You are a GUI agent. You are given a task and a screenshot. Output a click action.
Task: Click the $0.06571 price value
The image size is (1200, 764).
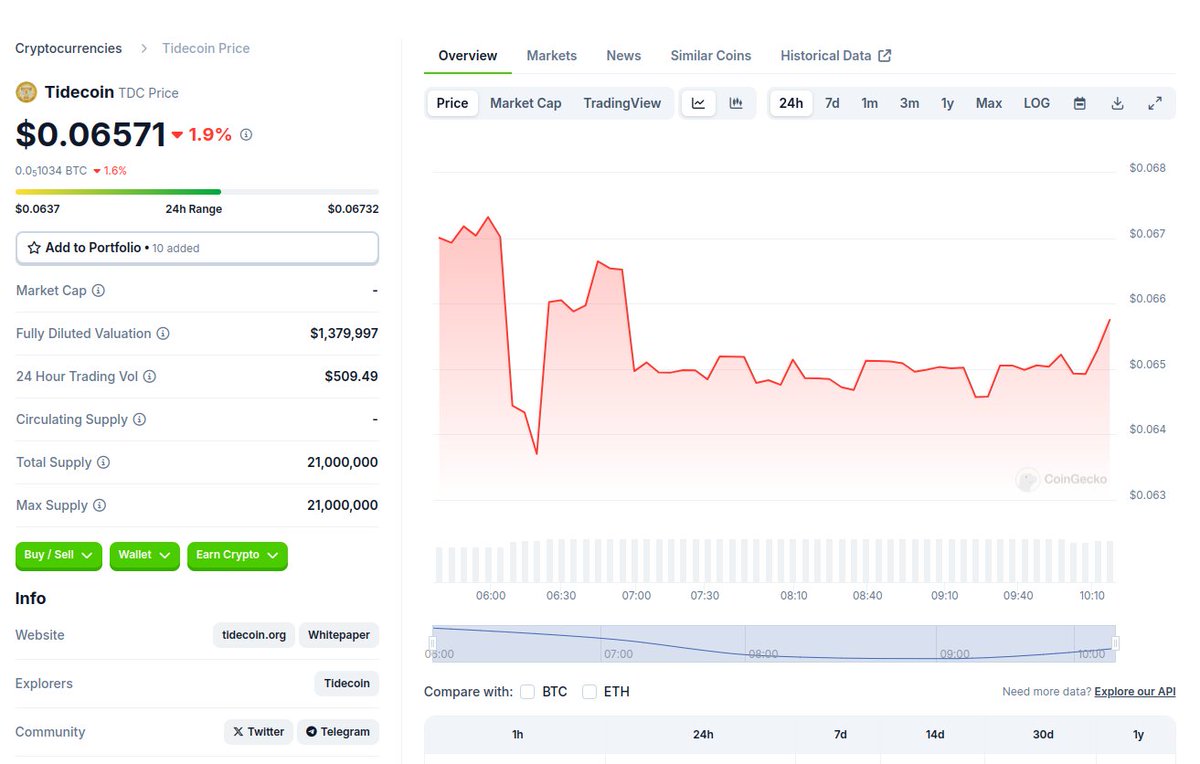[x=90, y=134]
